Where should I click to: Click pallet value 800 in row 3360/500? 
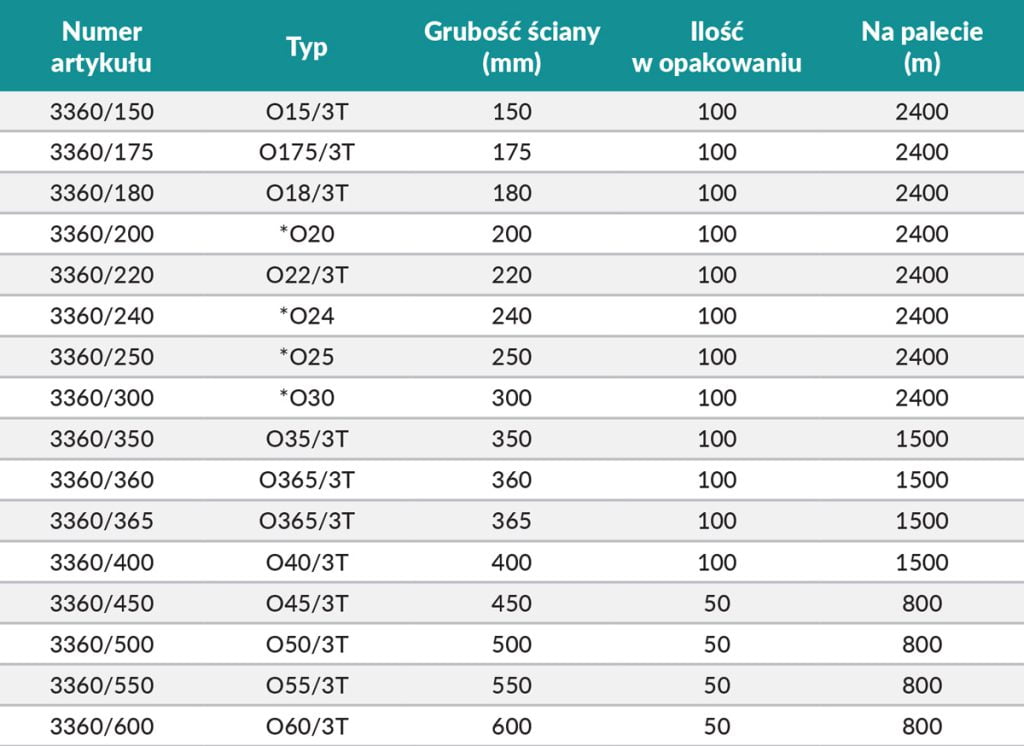922,644
